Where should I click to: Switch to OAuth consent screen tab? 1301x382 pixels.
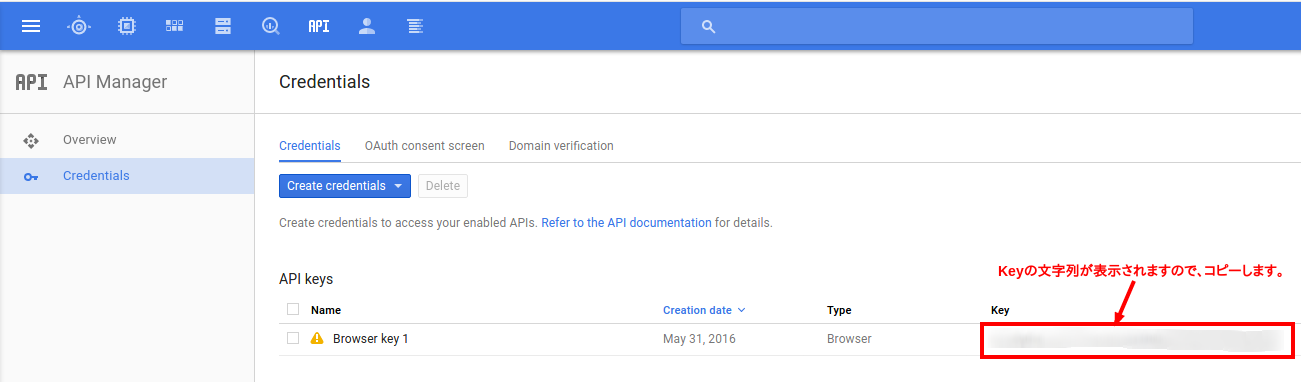point(424,146)
